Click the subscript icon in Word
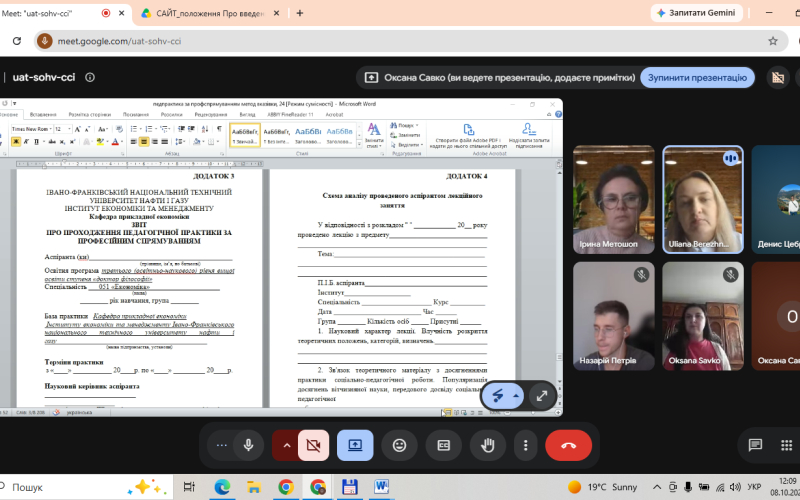The width and height of the screenshot is (800, 500). click(62, 141)
